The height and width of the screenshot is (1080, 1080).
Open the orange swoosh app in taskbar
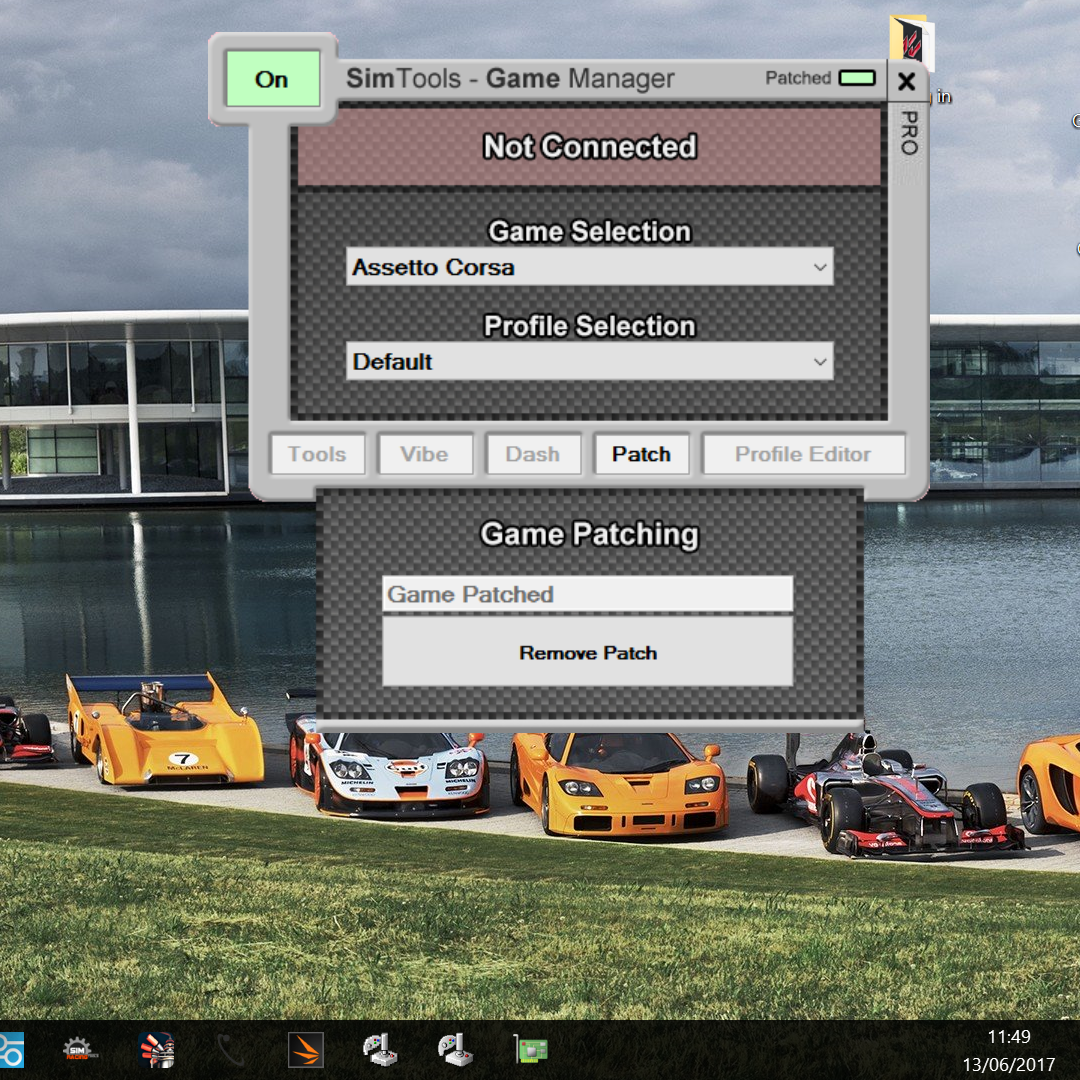coord(305,1050)
